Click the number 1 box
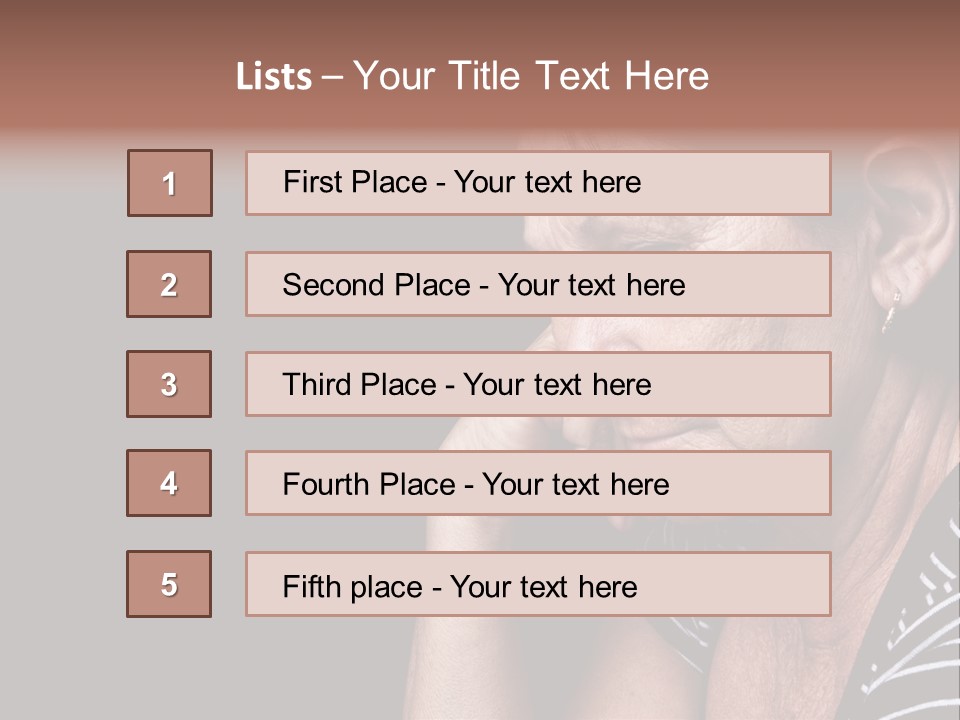 (170, 183)
